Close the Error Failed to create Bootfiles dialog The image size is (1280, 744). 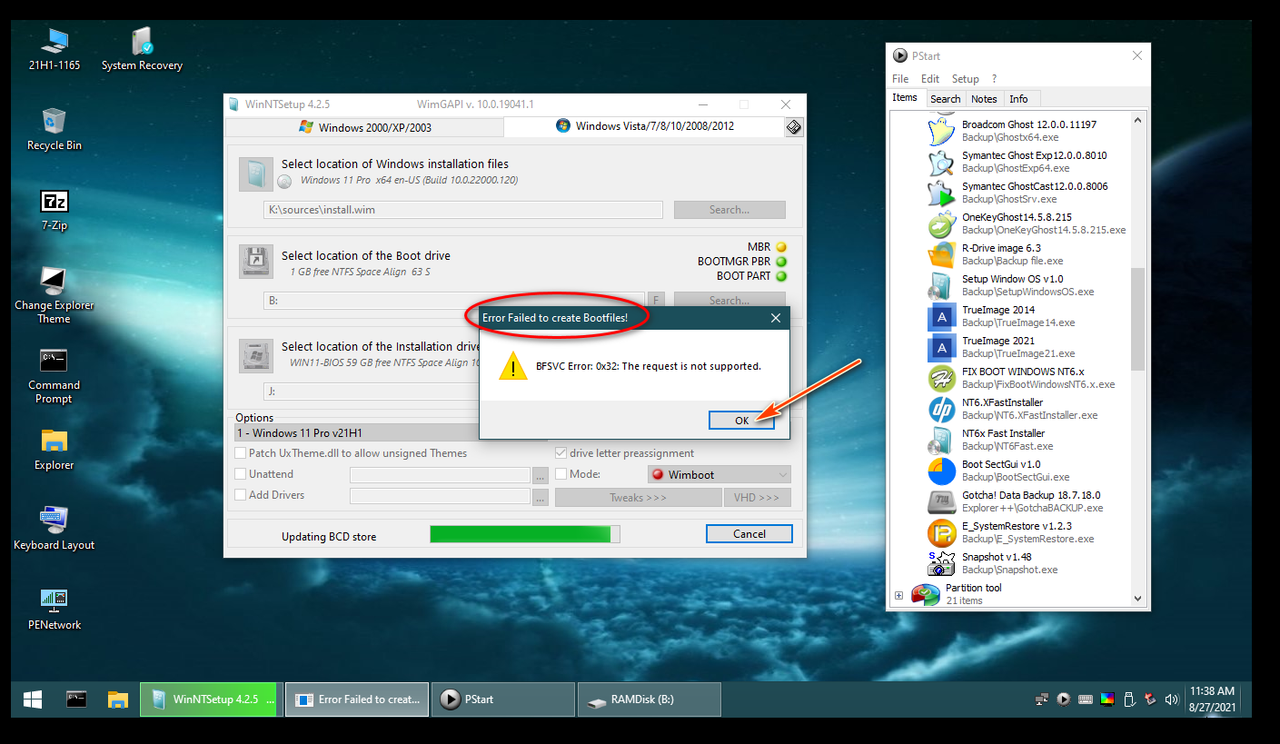(x=775, y=318)
